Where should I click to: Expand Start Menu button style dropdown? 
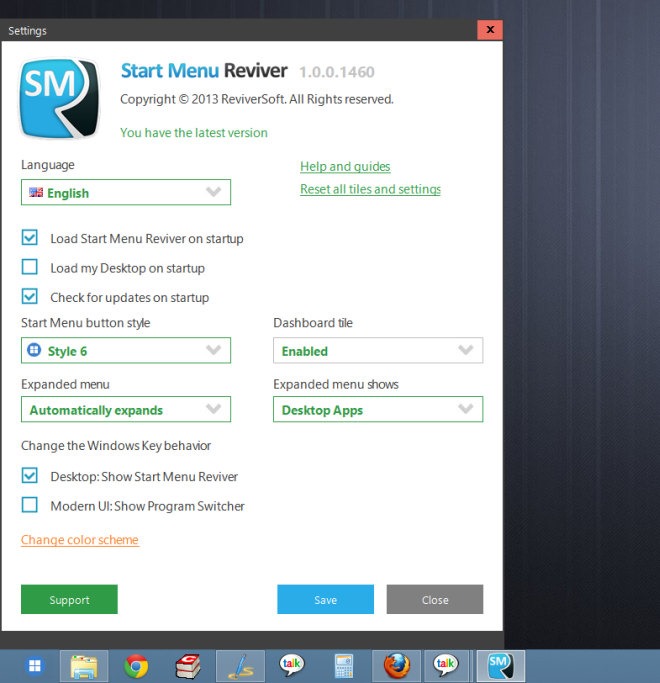point(126,350)
